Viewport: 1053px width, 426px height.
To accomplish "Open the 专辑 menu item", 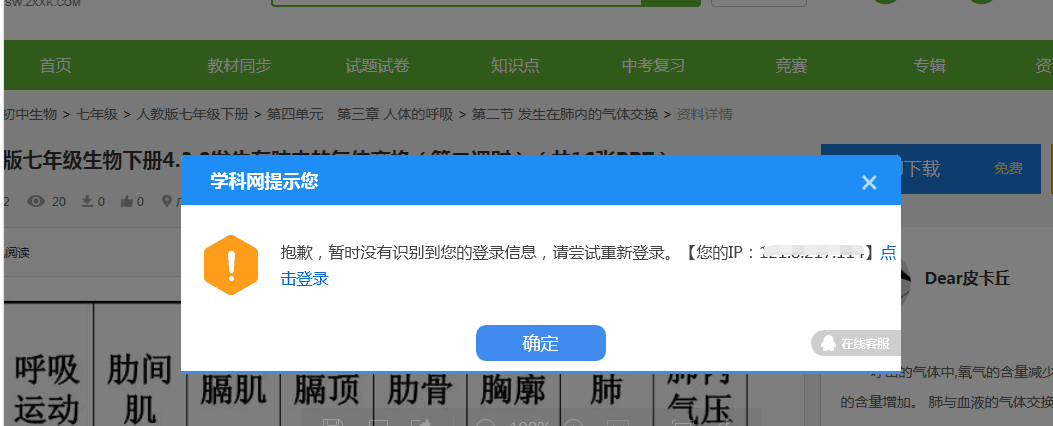I will point(929,65).
